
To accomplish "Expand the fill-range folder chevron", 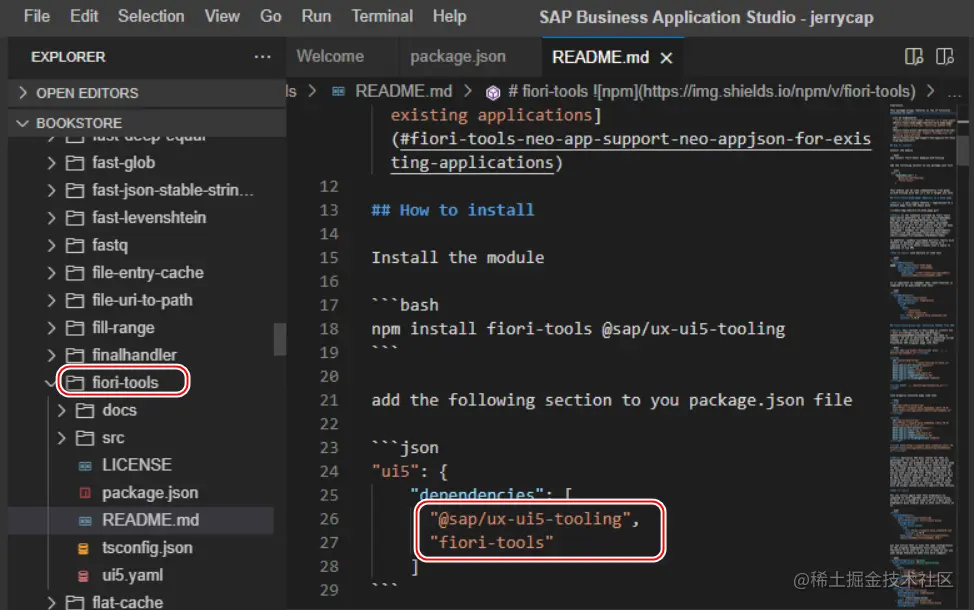I will point(51,327).
